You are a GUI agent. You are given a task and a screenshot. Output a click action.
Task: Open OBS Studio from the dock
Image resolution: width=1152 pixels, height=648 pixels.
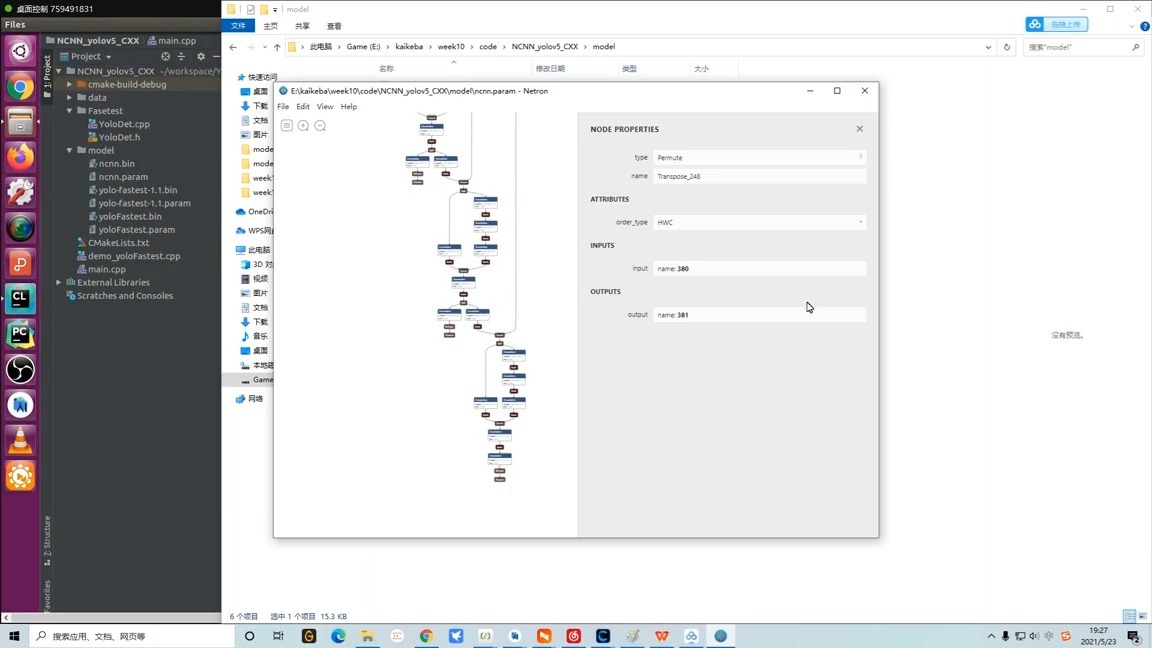pyautogui.click(x=20, y=370)
